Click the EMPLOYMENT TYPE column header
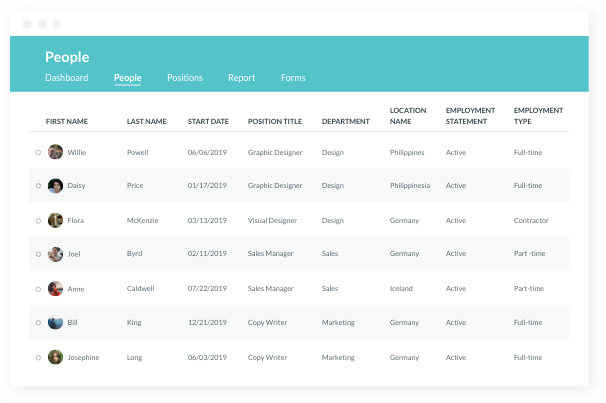 pos(538,116)
